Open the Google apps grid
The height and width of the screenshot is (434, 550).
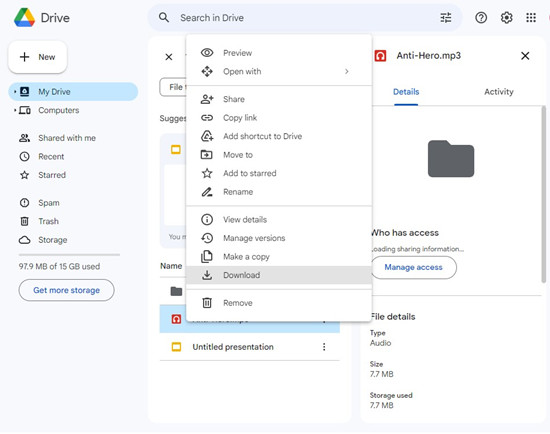[531, 18]
